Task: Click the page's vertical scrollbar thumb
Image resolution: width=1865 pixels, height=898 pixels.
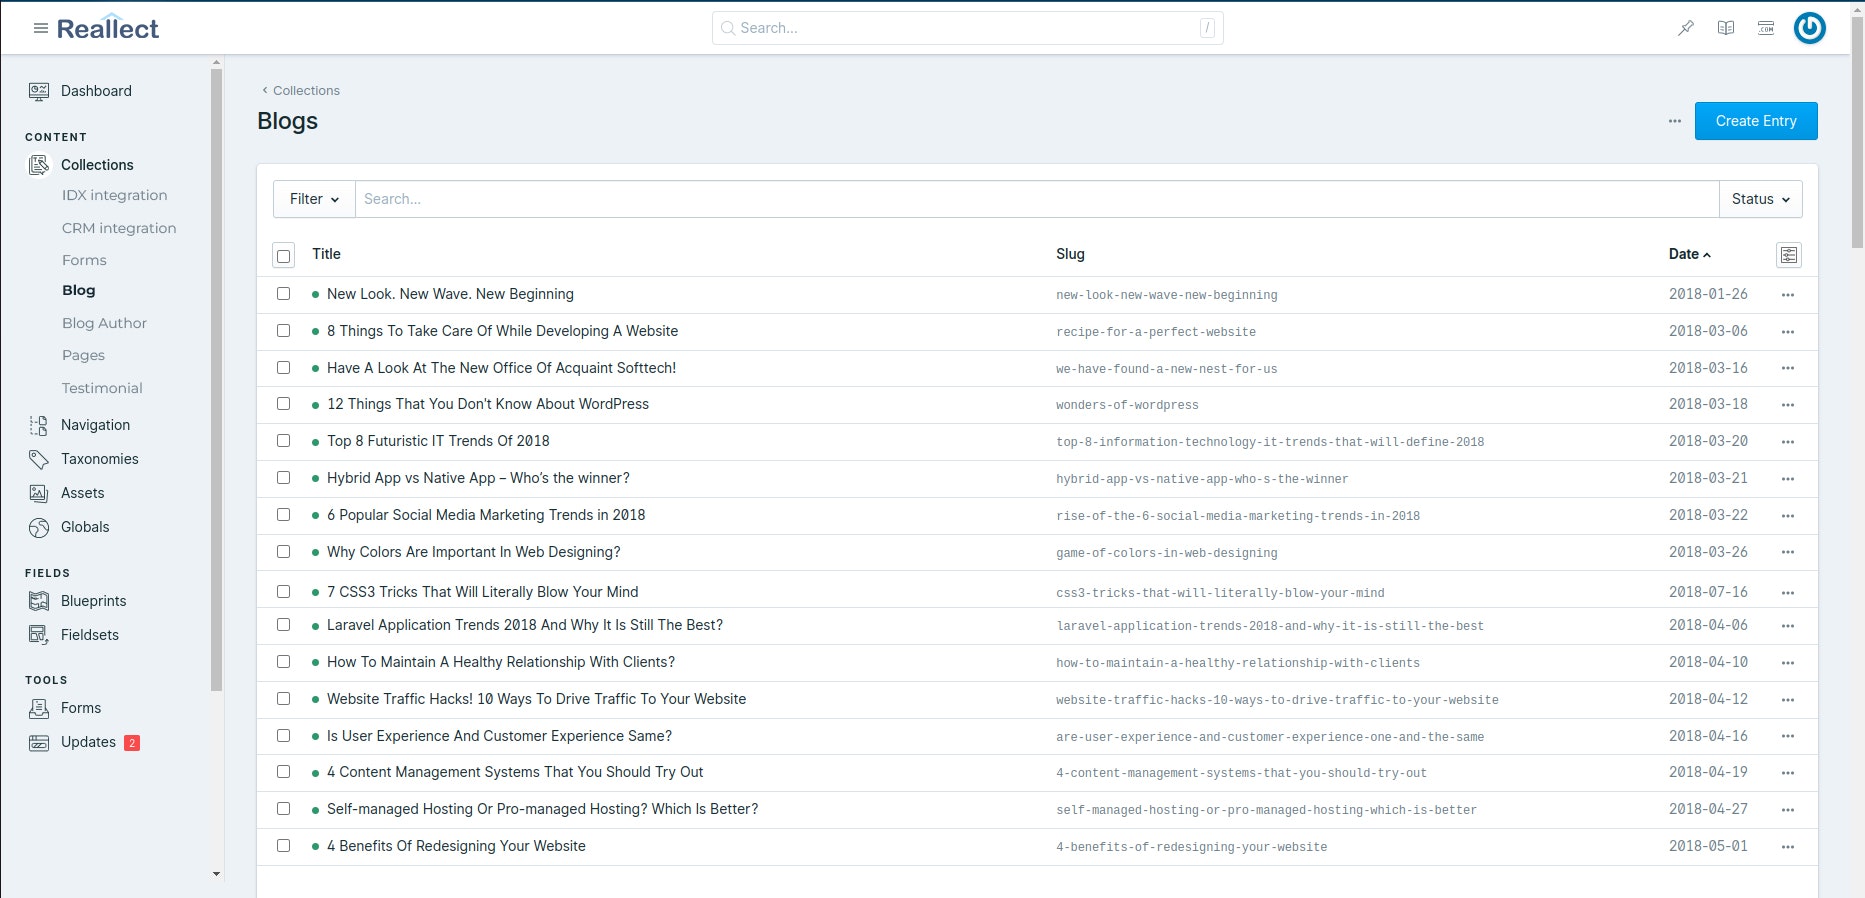Action: 1857,130
